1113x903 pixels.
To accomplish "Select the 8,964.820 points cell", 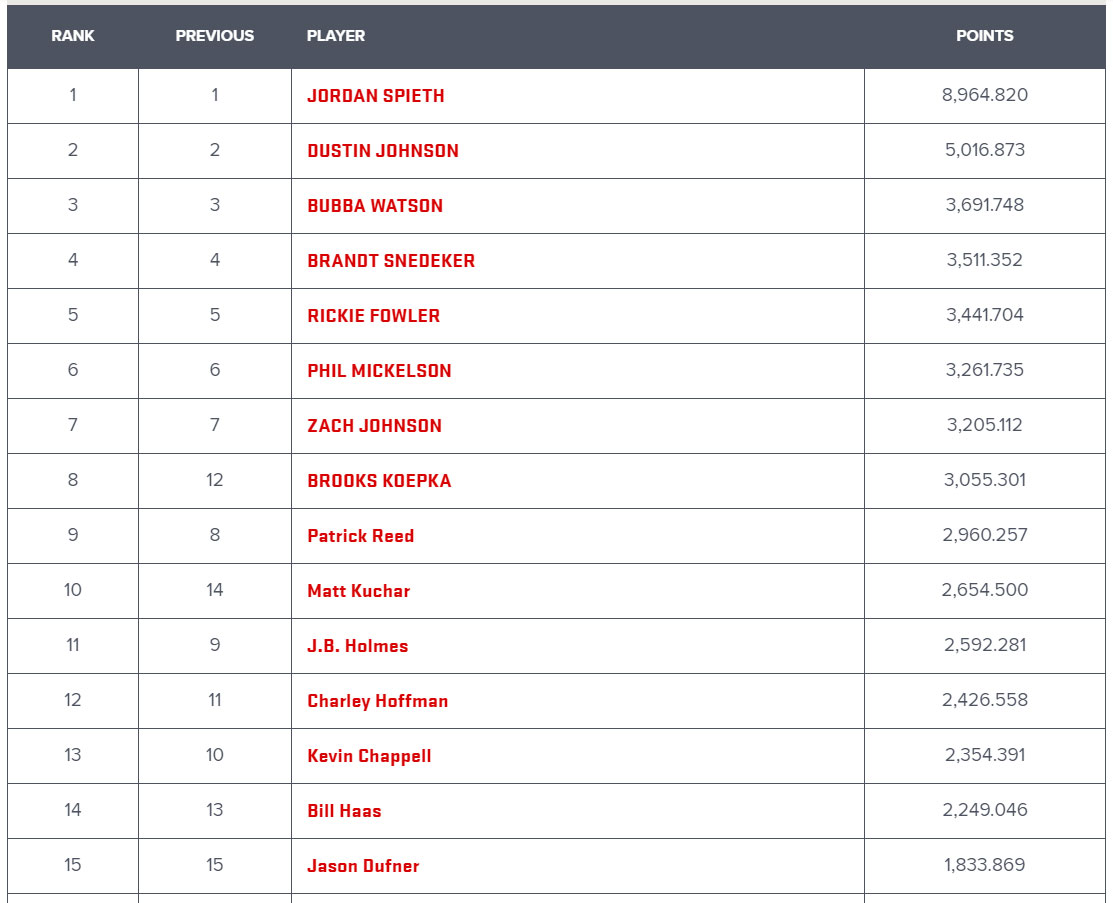I will (985, 95).
